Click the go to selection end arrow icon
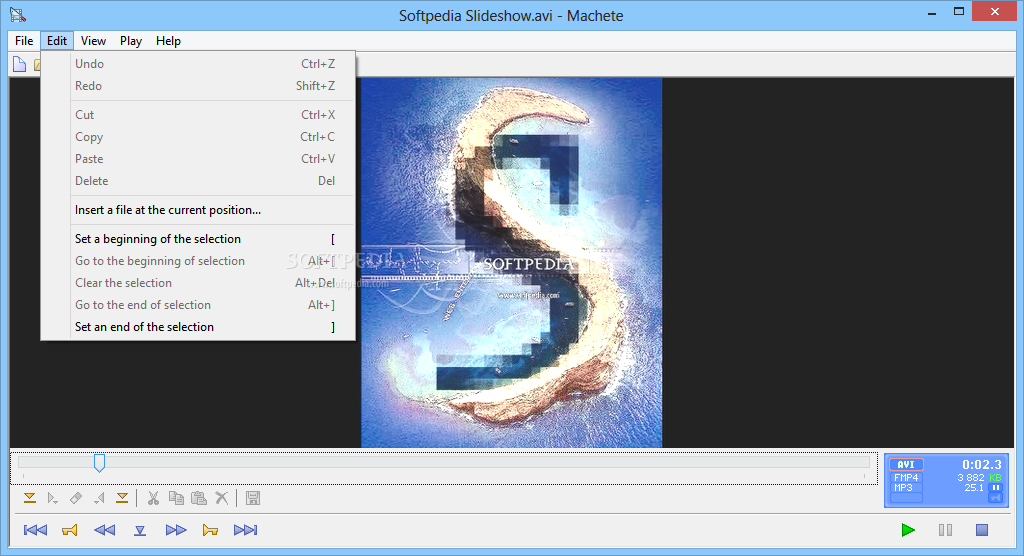This screenshot has height=556, width=1024. [x=99, y=499]
